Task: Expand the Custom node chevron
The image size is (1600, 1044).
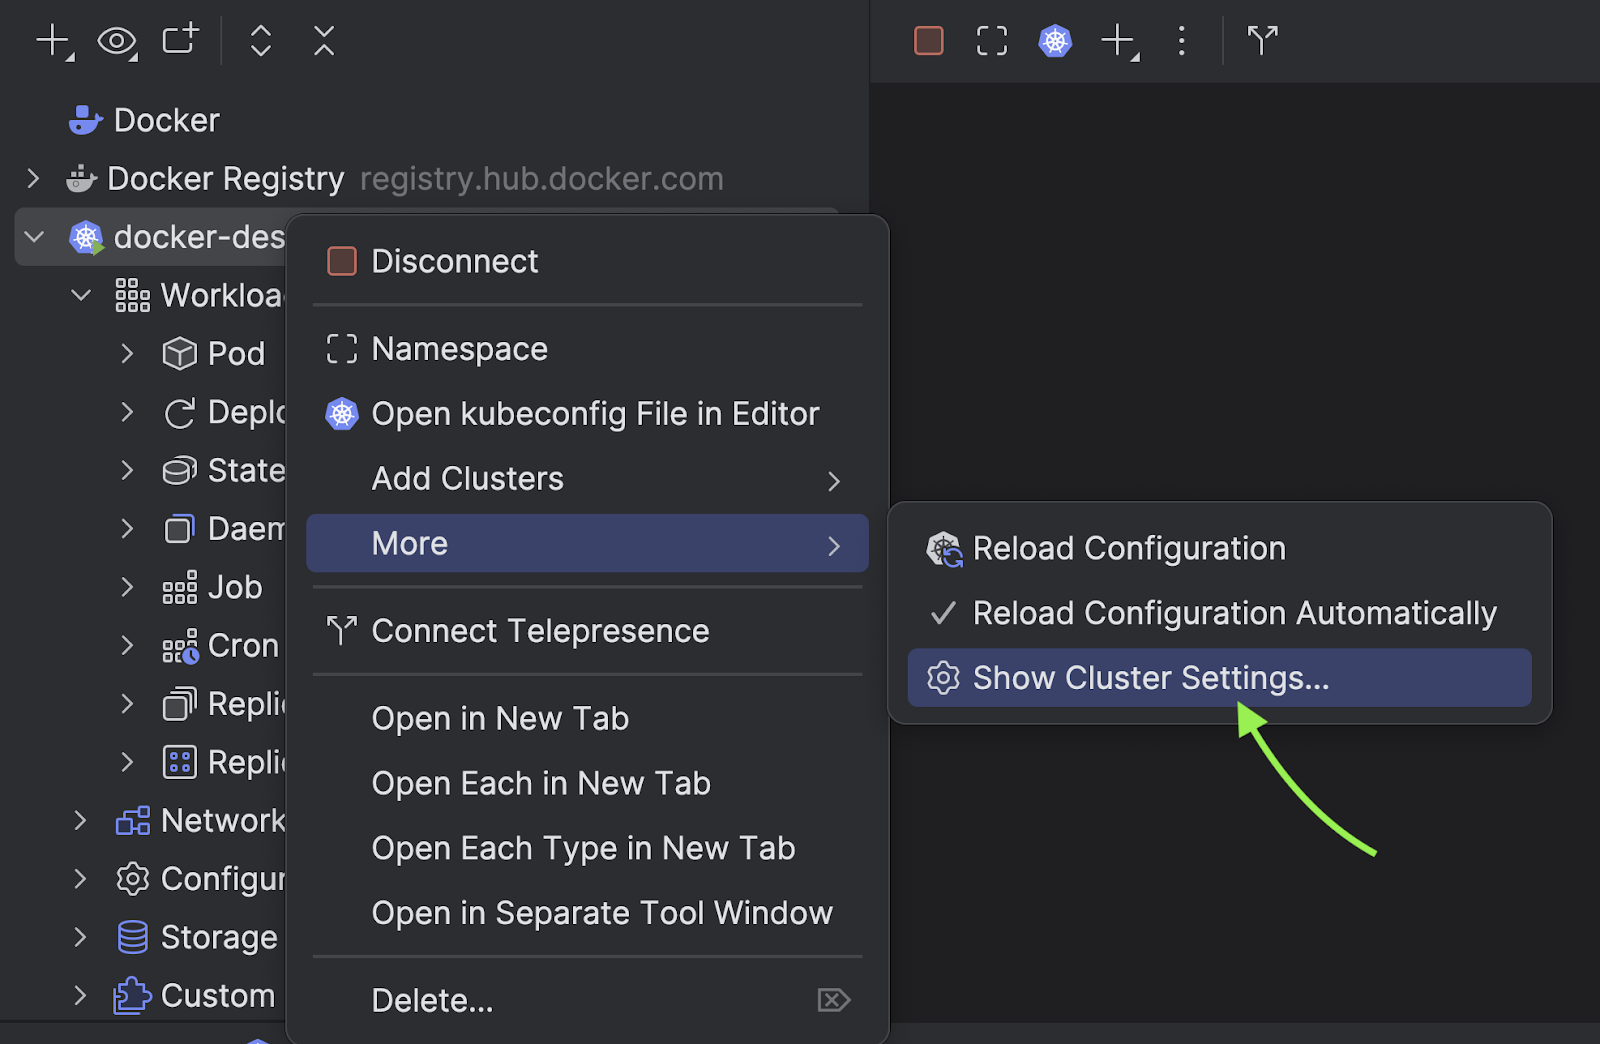Action: pyautogui.click(x=80, y=996)
